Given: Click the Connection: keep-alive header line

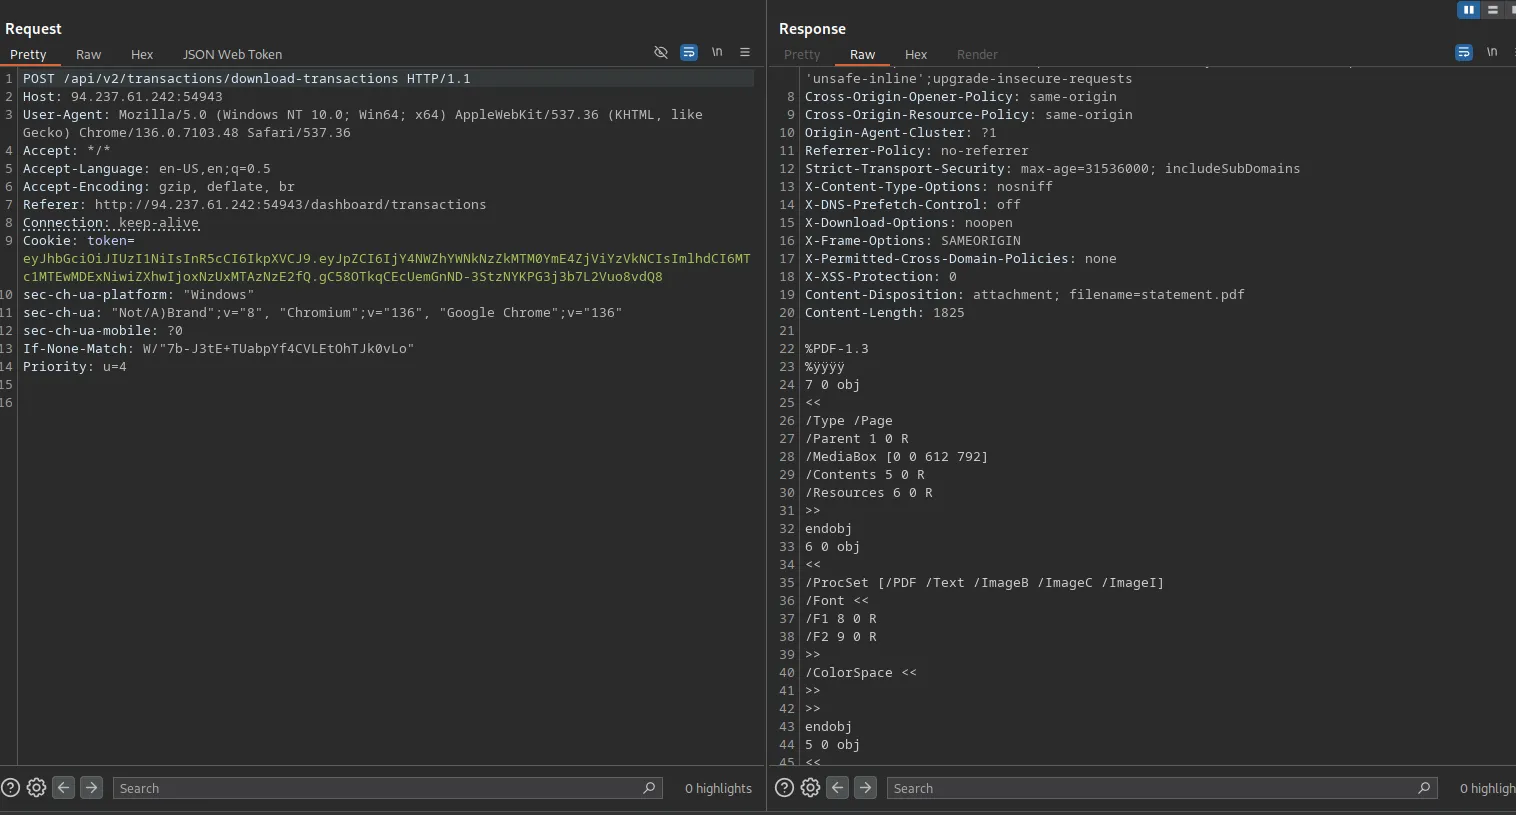Looking at the screenshot, I should [111, 223].
